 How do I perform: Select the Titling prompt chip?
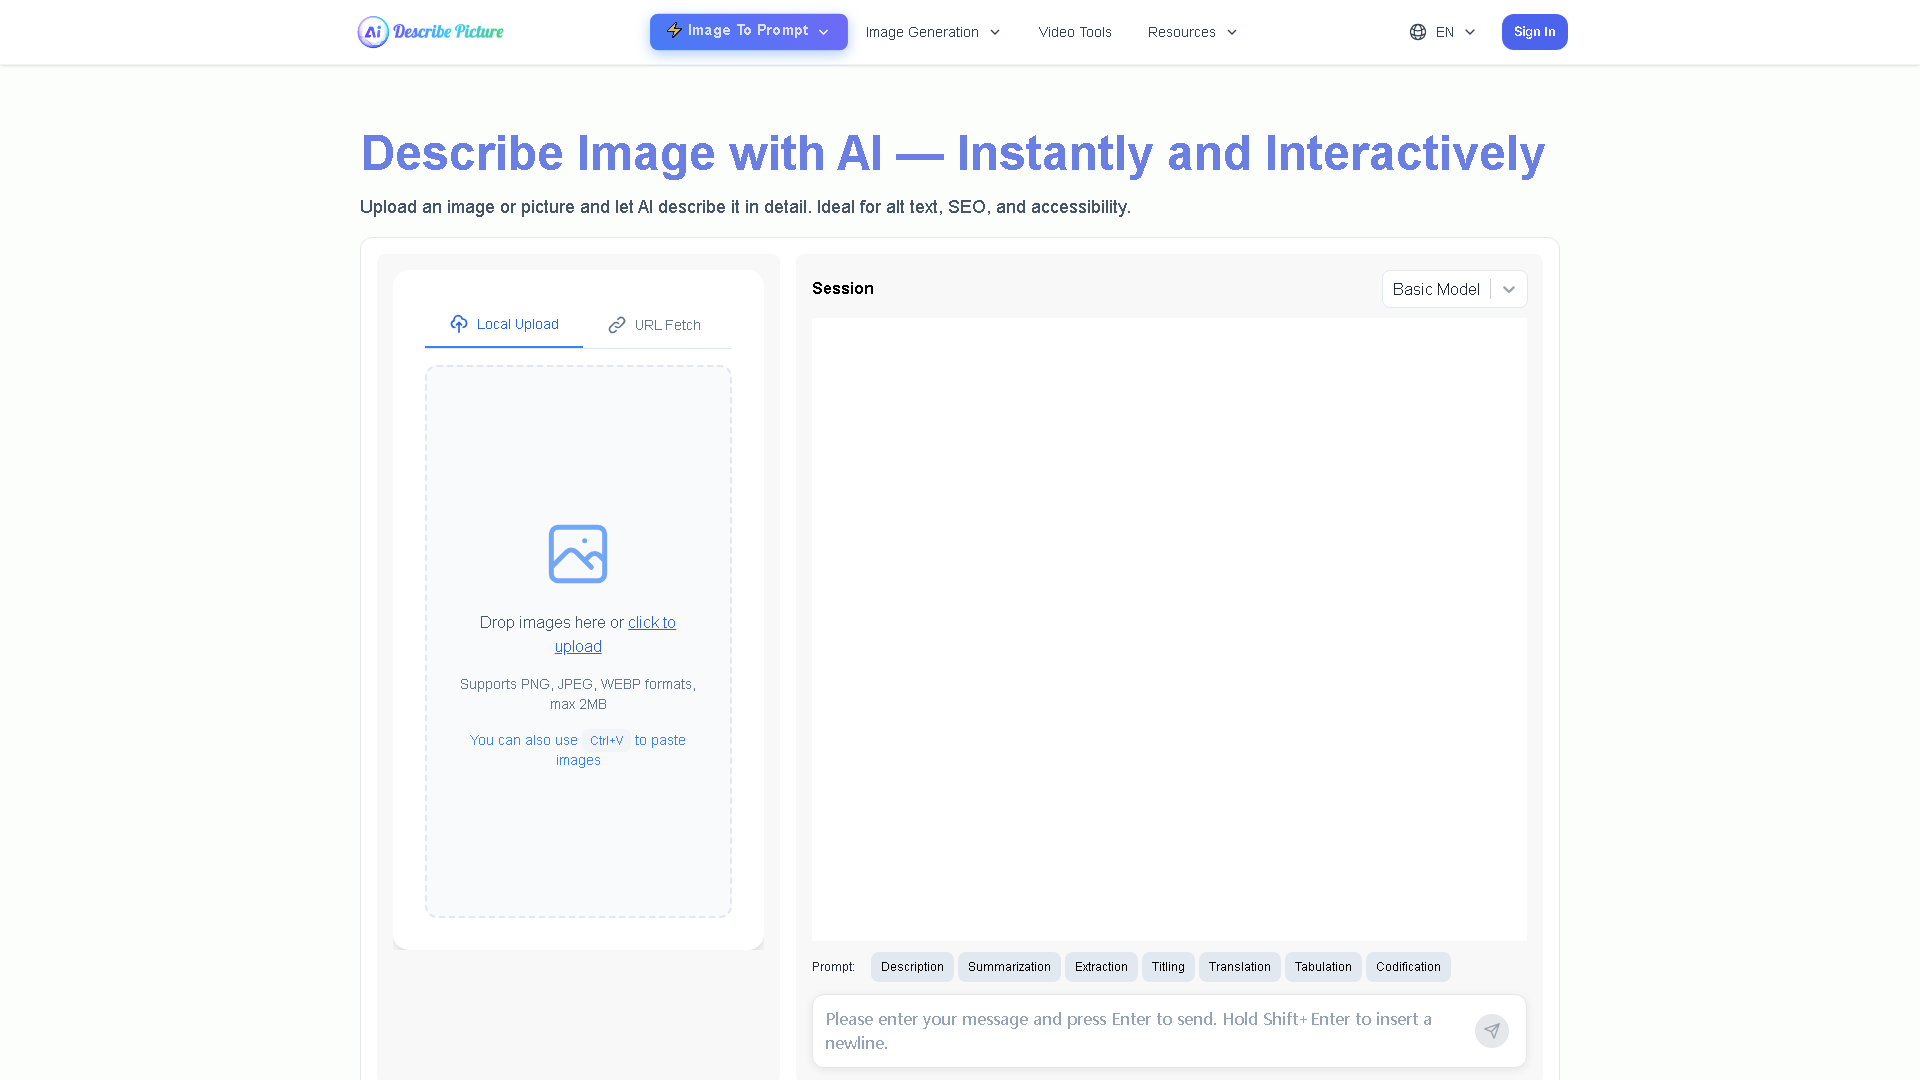tap(1167, 966)
